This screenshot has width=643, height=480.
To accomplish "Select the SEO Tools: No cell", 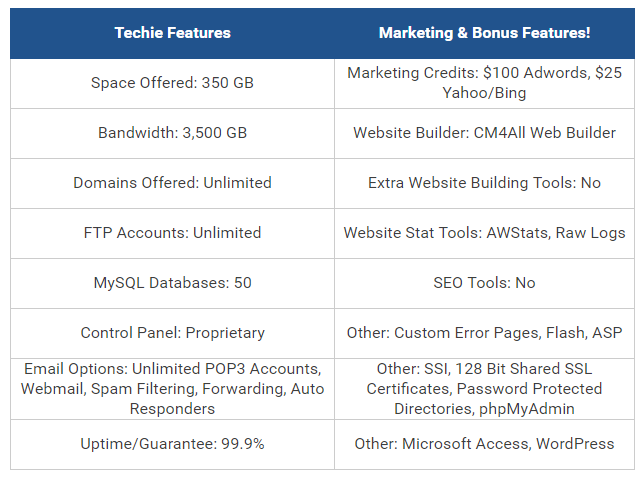I will coord(484,283).
